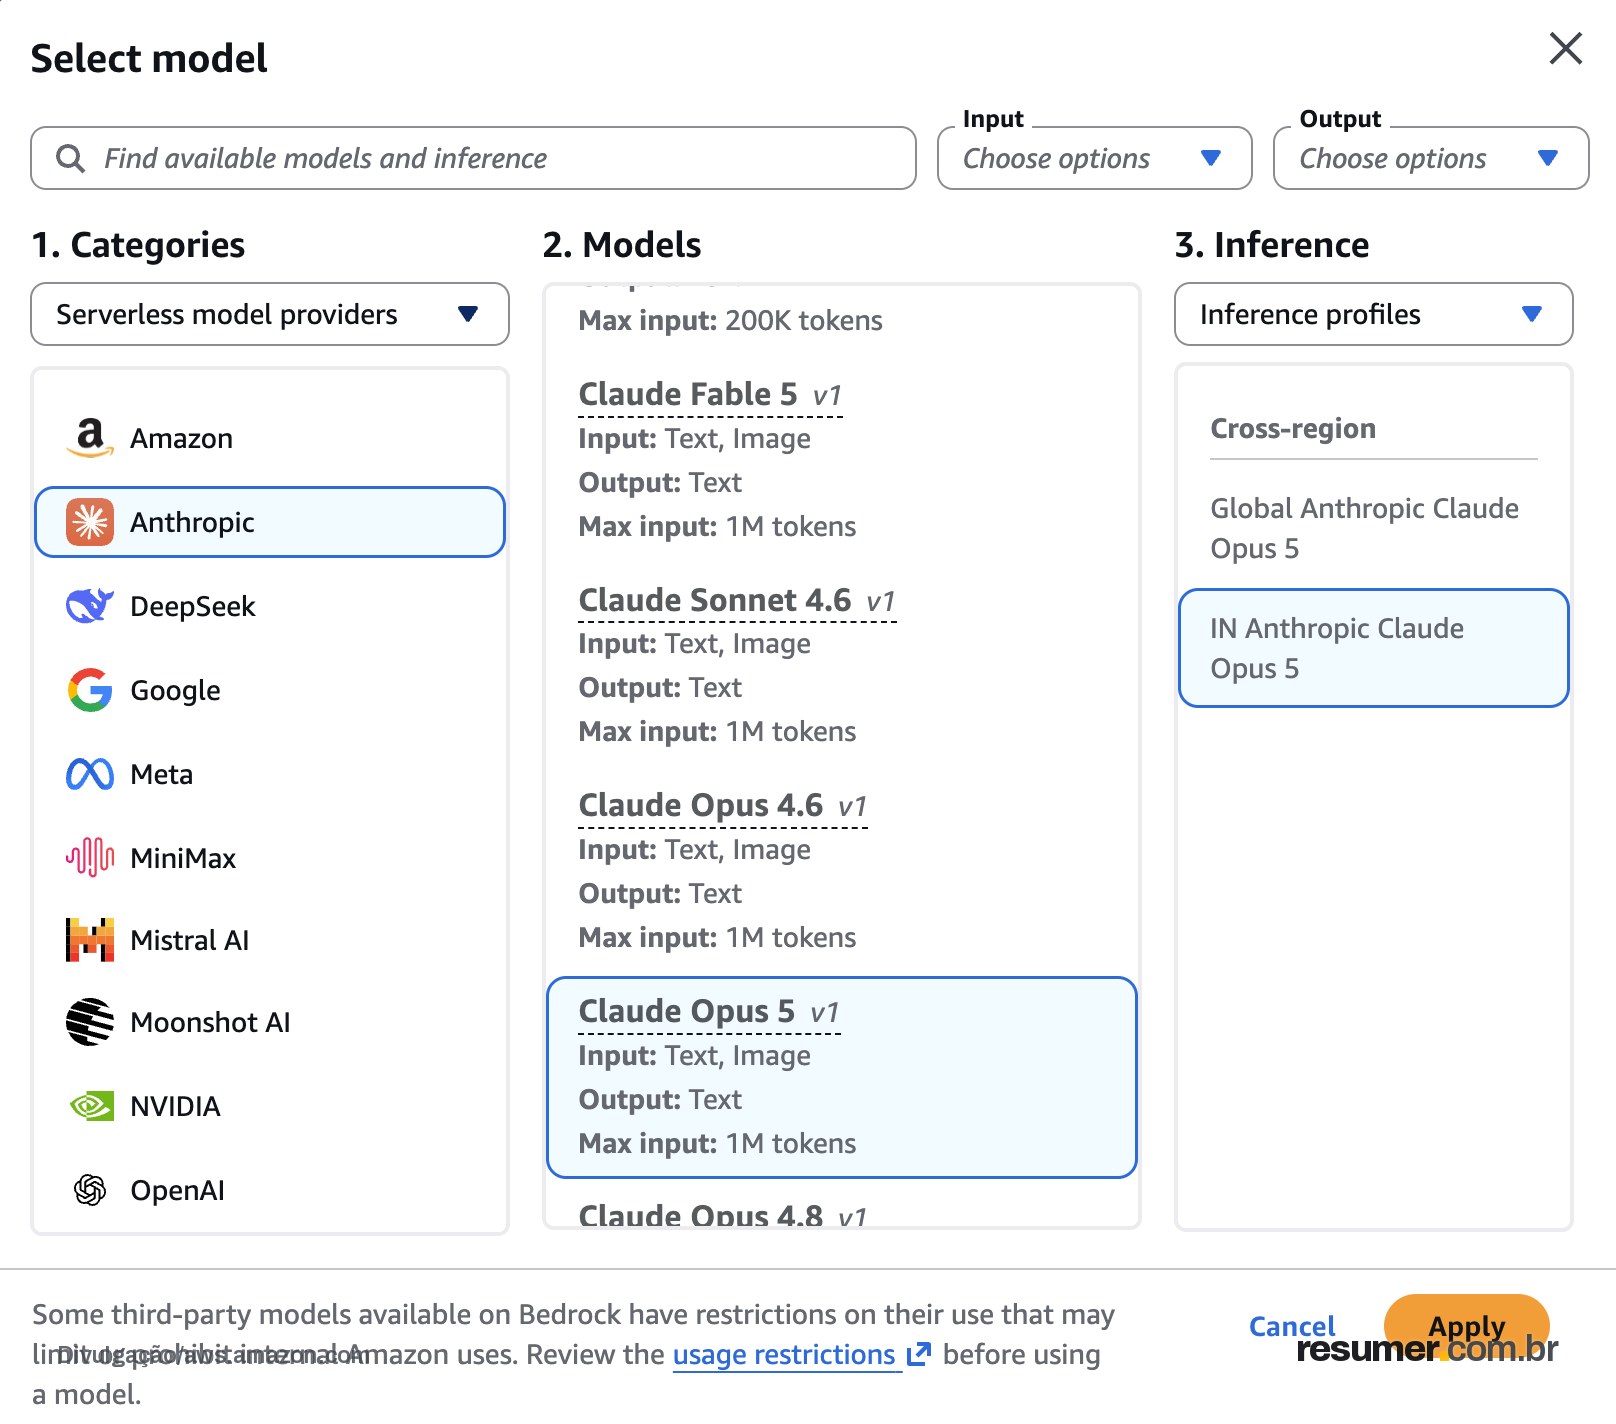Select the Moonshot AI provider

click(270, 1022)
